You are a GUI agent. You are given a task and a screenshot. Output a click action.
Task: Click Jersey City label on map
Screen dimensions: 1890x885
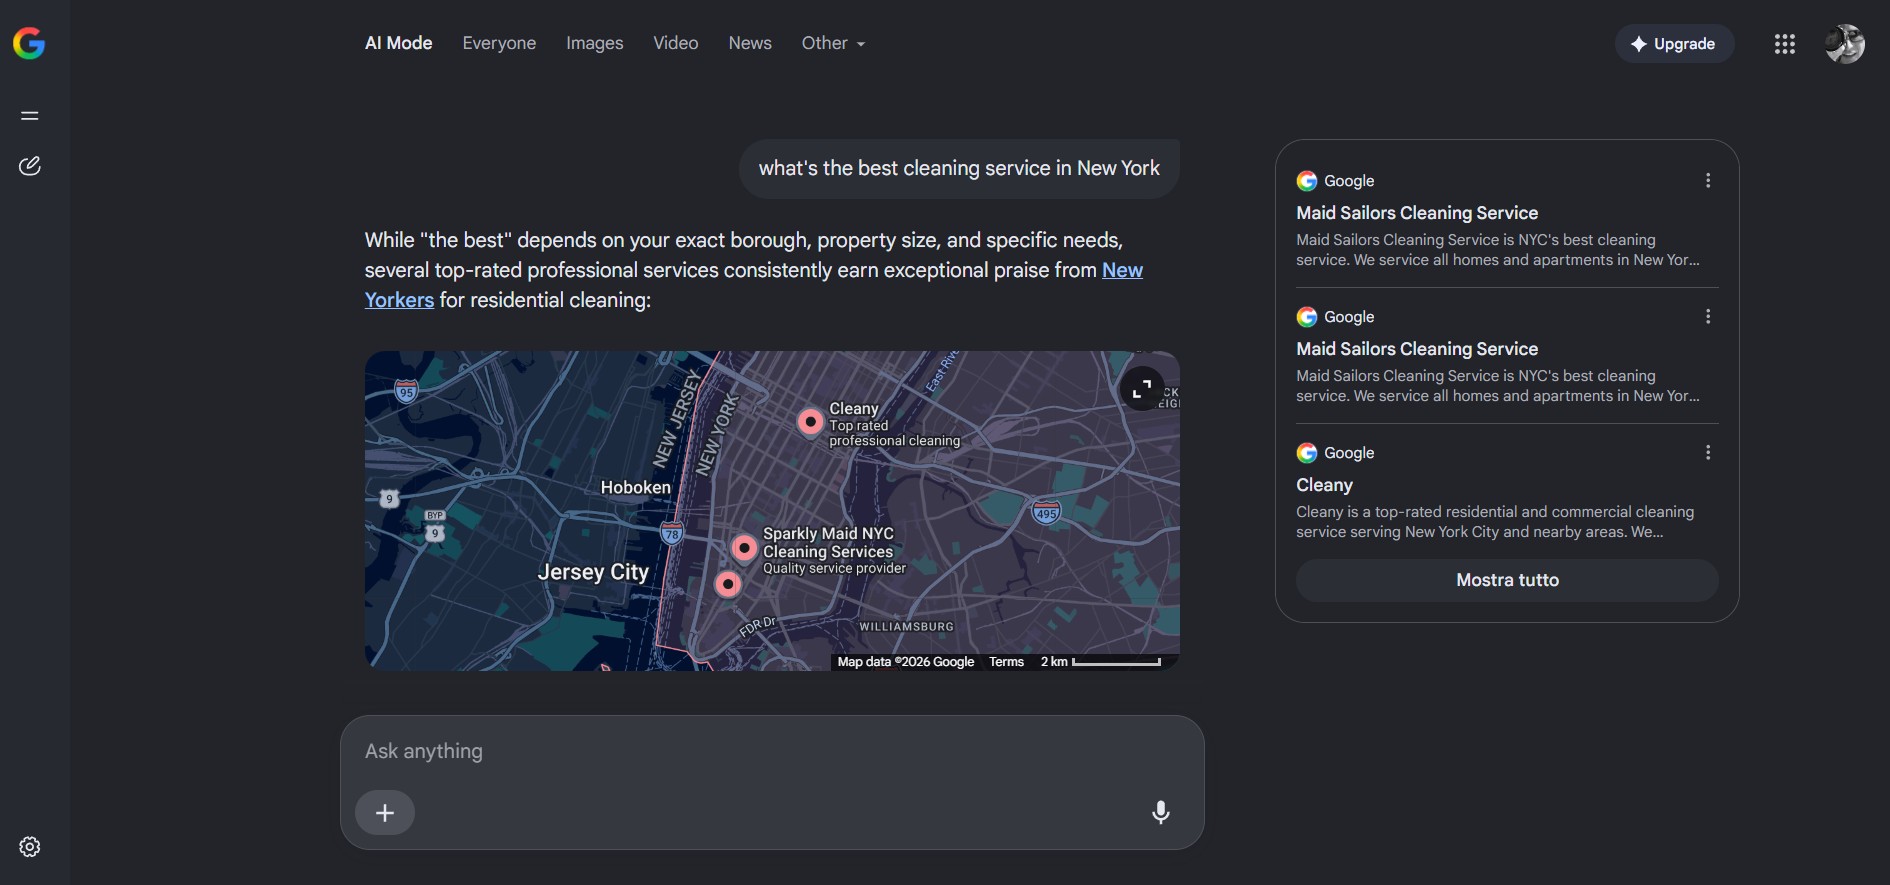tap(593, 572)
